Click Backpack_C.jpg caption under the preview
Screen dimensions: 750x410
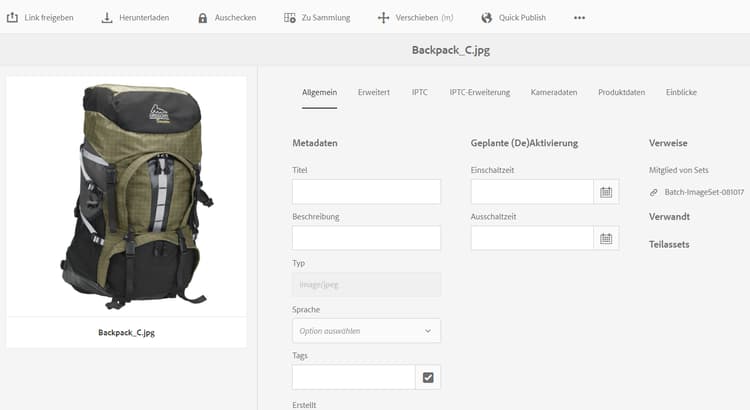pyautogui.click(x=126, y=332)
